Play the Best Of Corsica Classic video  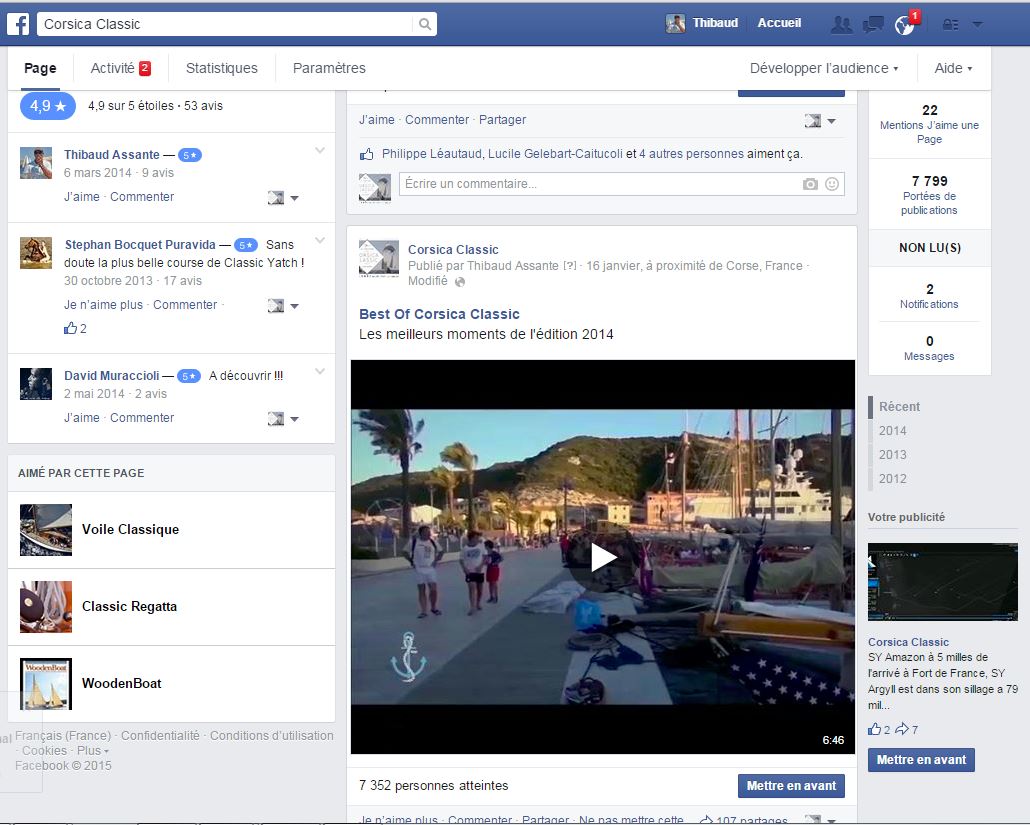(x=603, y=557)
